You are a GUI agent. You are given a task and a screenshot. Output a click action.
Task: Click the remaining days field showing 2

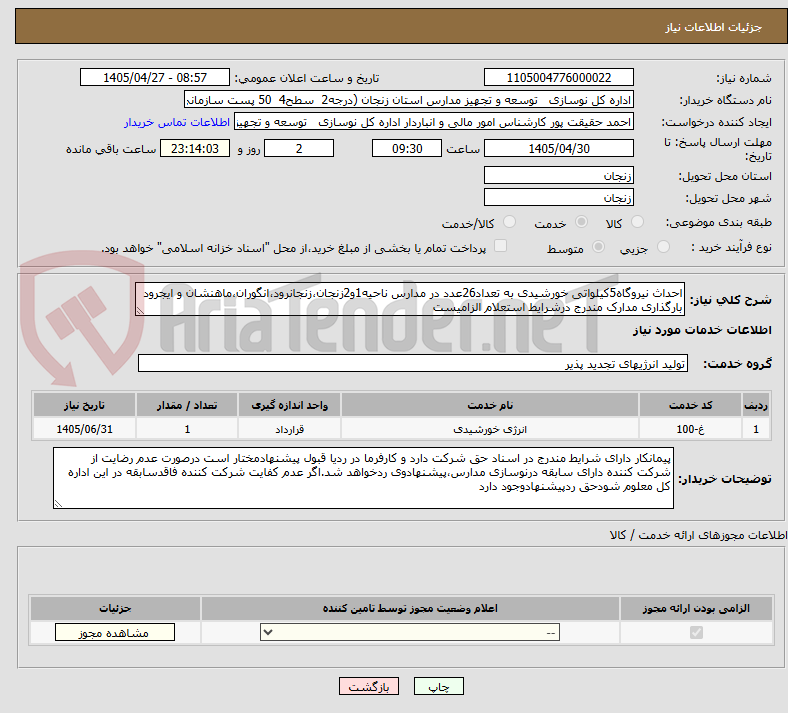[299, 149]
